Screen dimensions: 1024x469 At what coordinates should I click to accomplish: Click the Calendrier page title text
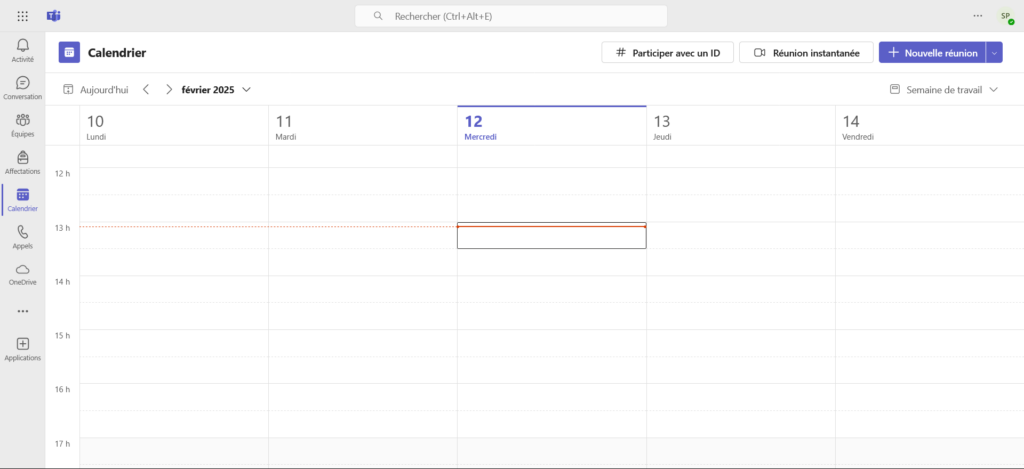(117, 53)
